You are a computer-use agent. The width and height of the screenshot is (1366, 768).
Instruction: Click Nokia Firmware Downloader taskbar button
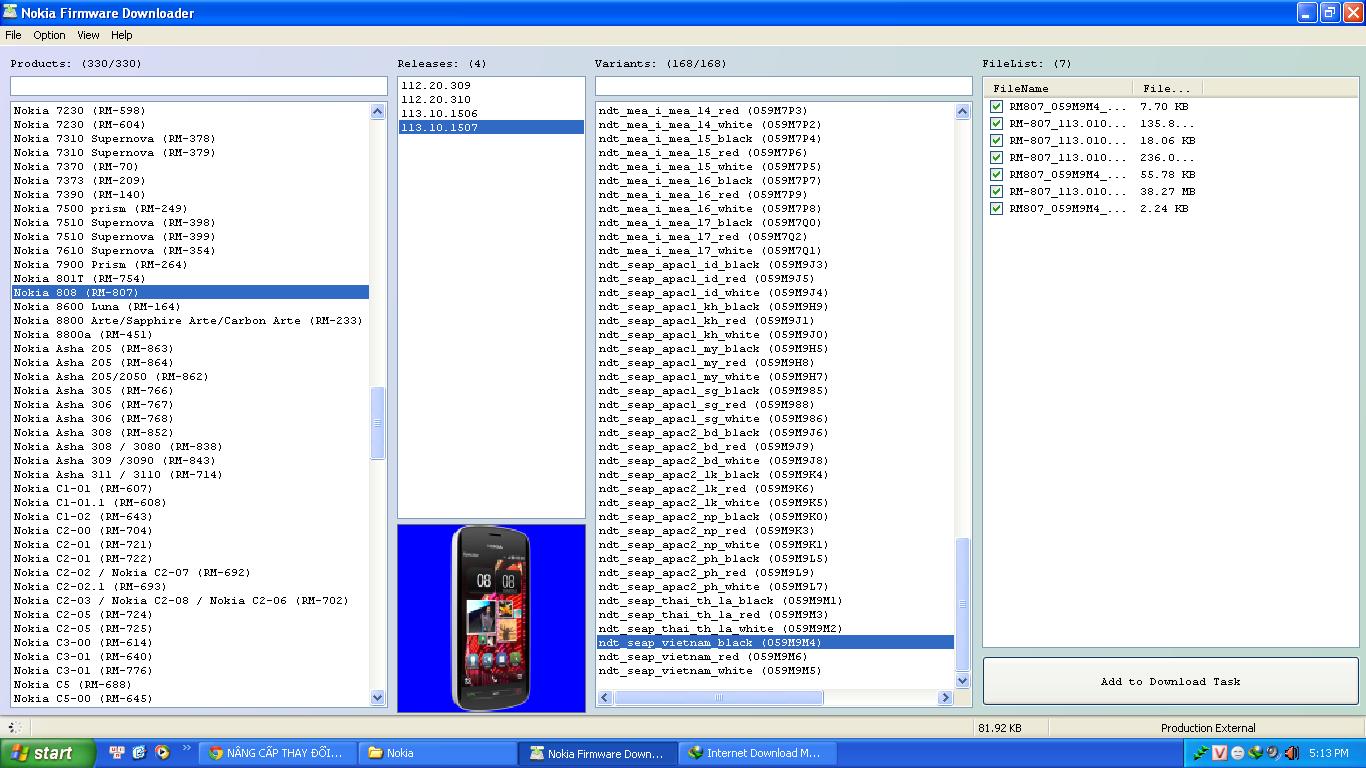597,753
